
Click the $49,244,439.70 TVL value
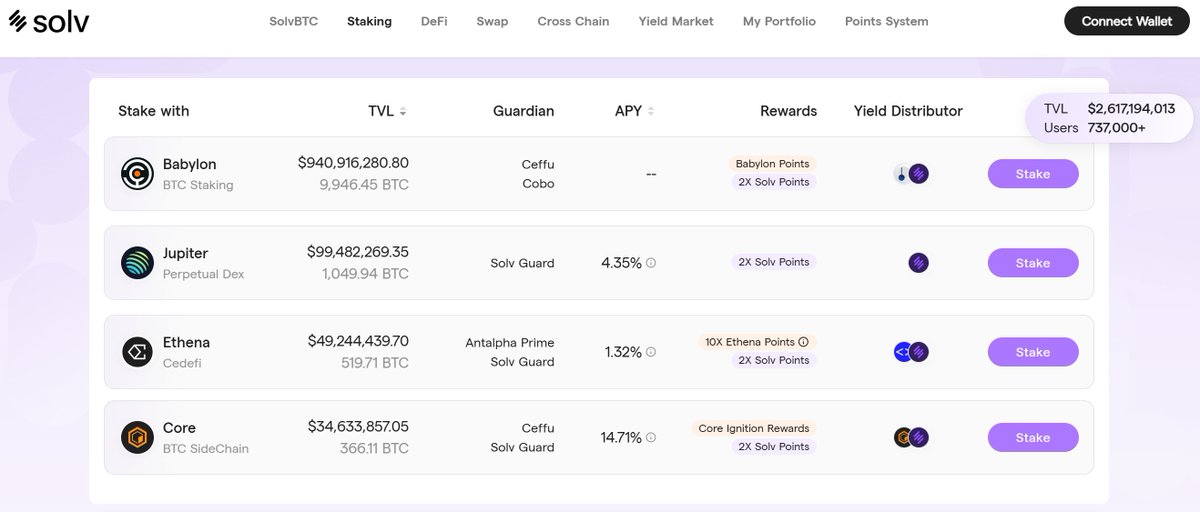coord(358,341)
